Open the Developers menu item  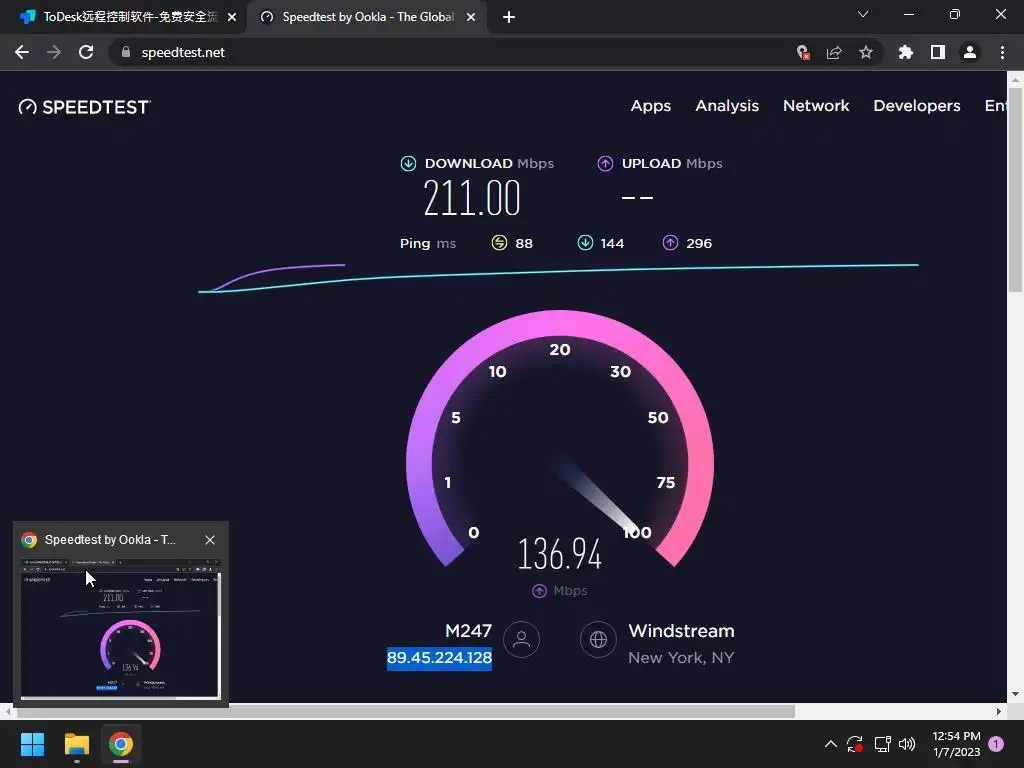pyautogui.click(x=917, y=106)
